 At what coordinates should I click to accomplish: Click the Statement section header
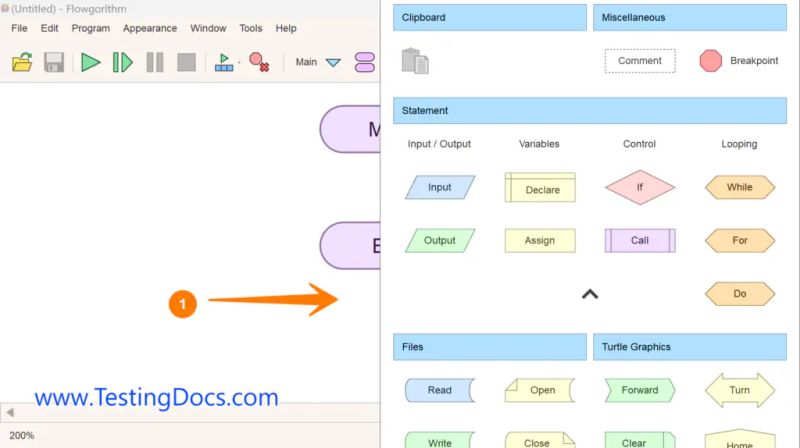coord(590,111)
